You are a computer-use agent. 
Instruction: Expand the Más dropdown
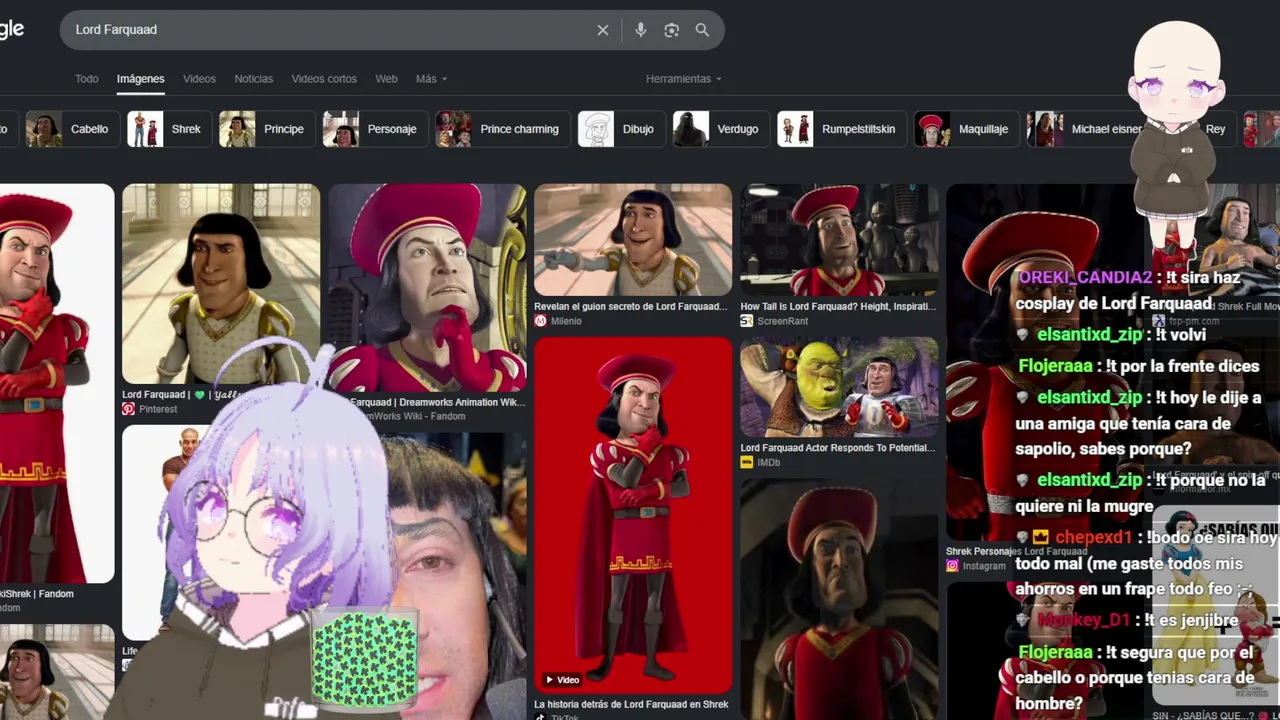(431, 79)
